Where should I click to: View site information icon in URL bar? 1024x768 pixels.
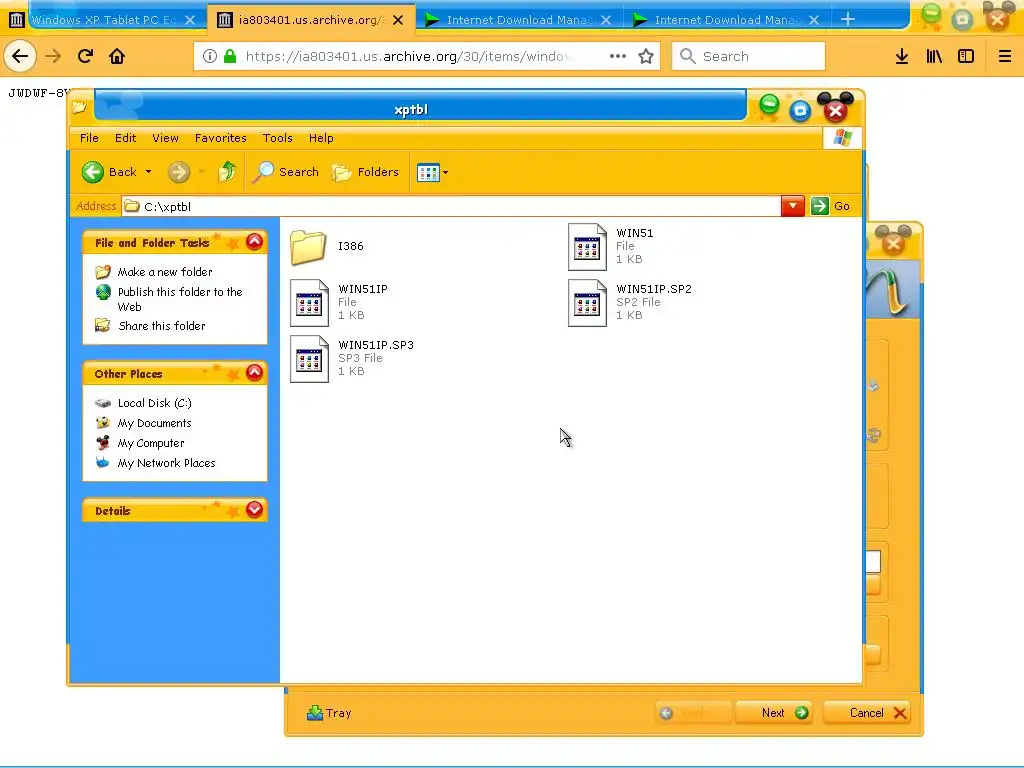(210, 56)
